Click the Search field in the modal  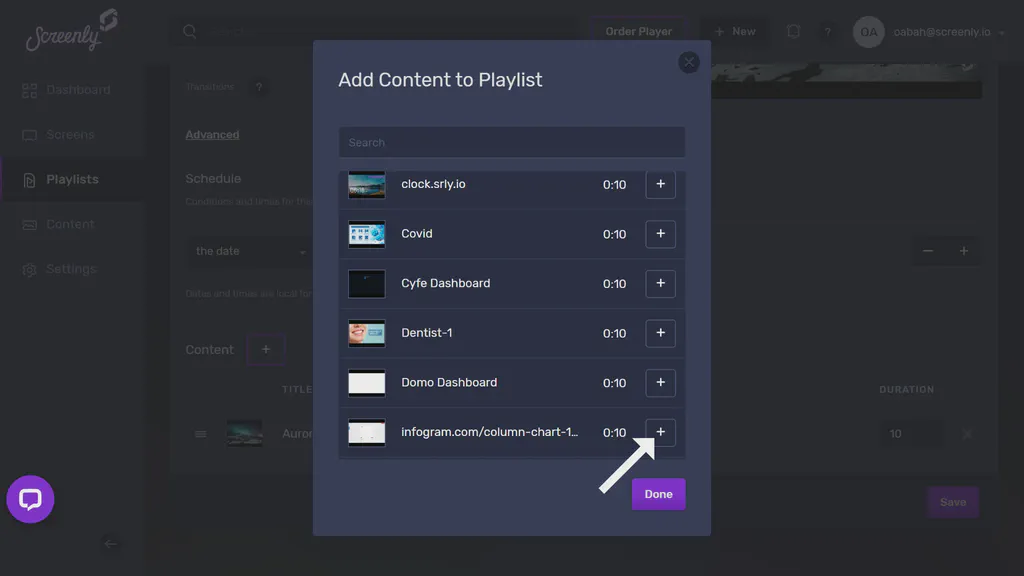(511, 142)
